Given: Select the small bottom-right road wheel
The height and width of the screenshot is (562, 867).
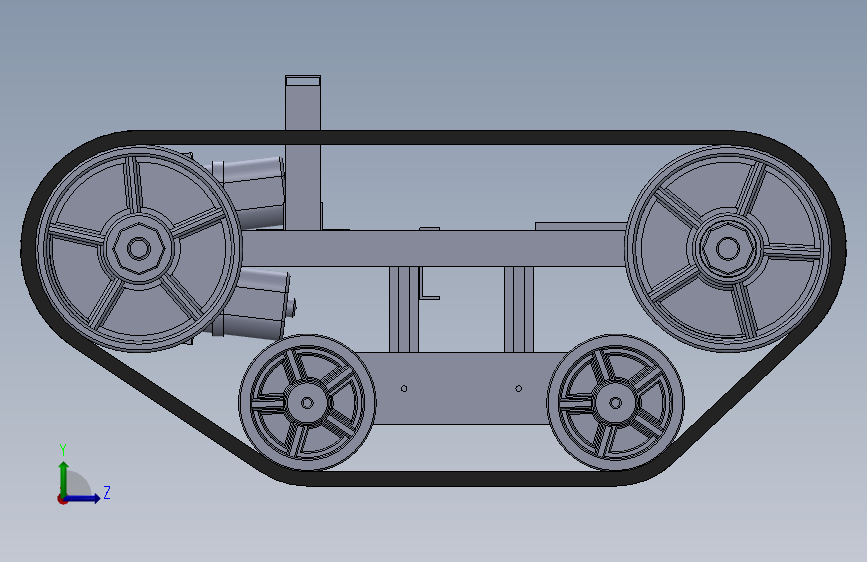Looking at the screenshot, I should pos(615,403).
